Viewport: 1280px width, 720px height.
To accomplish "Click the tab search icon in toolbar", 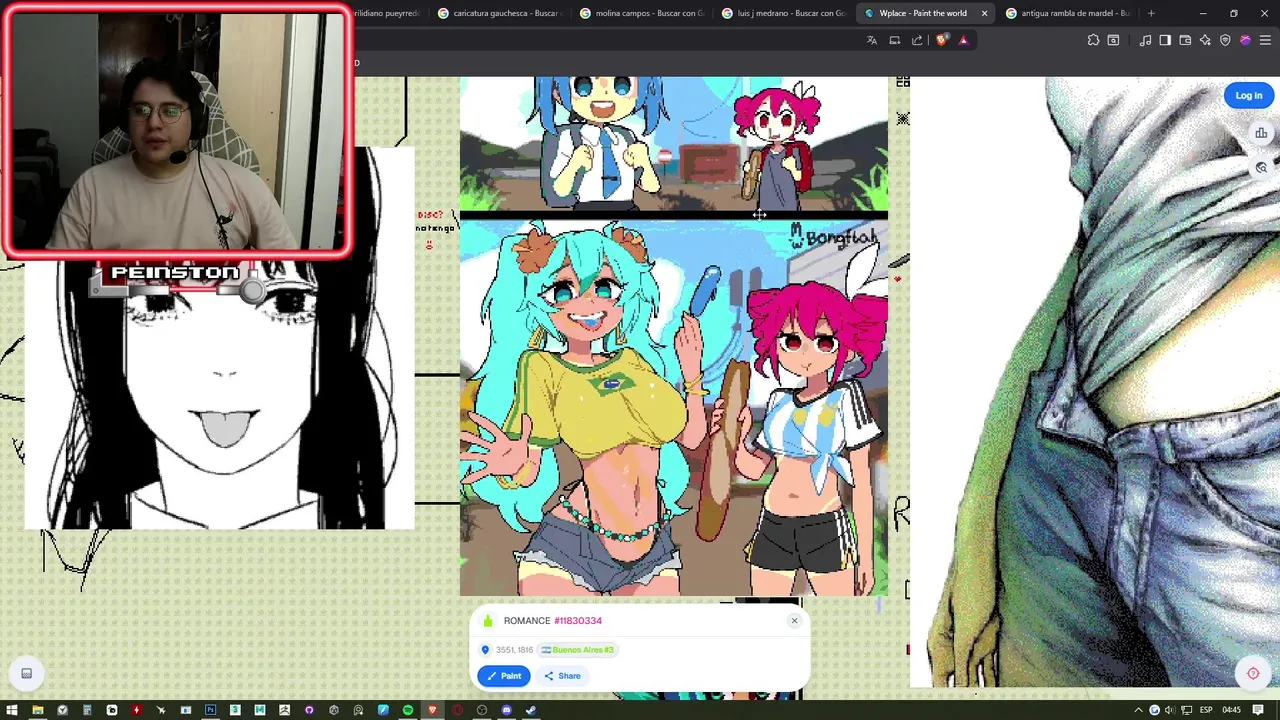I will [x=1113, y=40].
